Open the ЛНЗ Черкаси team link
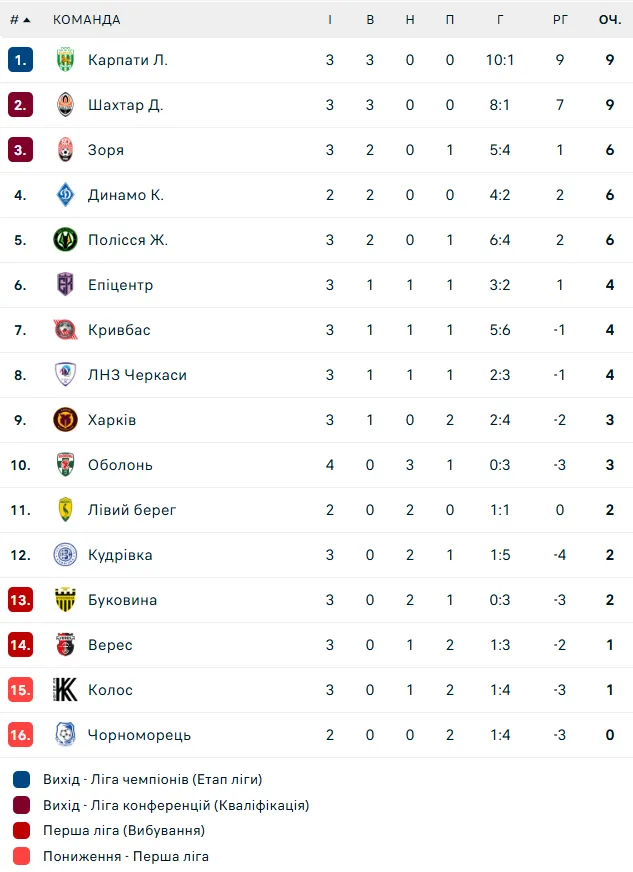This screenshot has height=872, width=633. point(137,375)
